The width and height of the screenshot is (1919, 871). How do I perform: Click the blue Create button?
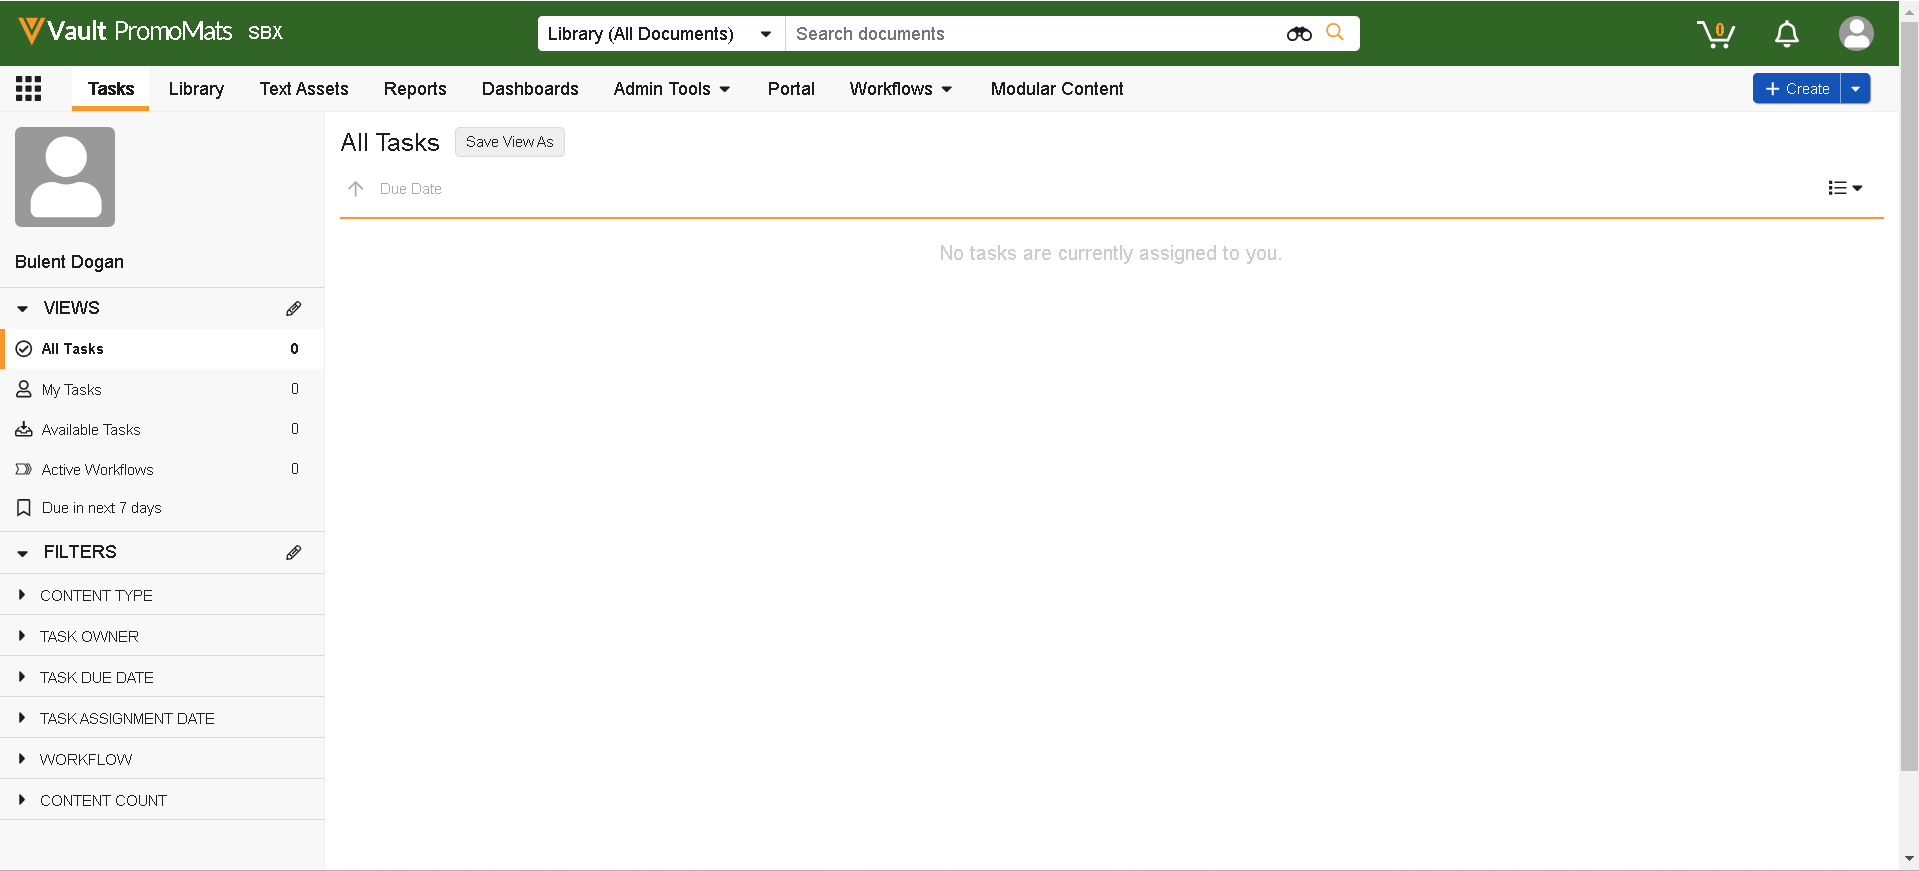(x=1797, y=89)
